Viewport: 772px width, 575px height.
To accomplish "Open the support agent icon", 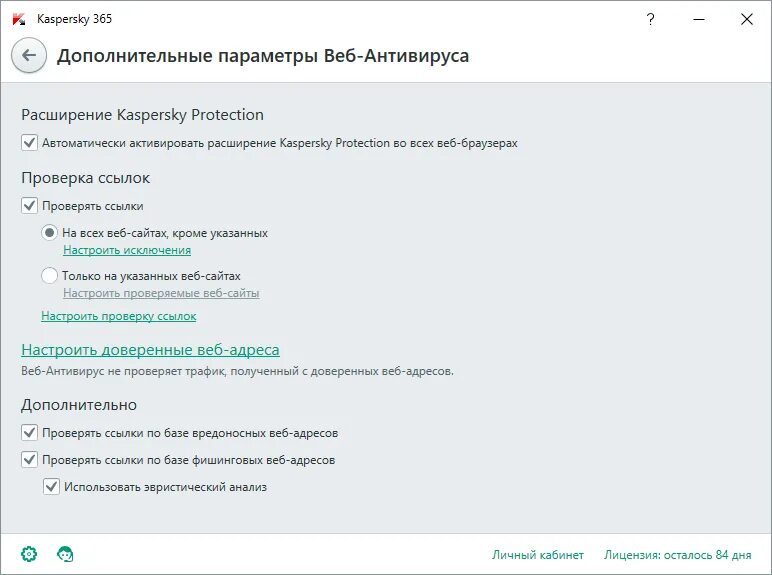I will tap(65, 554).
